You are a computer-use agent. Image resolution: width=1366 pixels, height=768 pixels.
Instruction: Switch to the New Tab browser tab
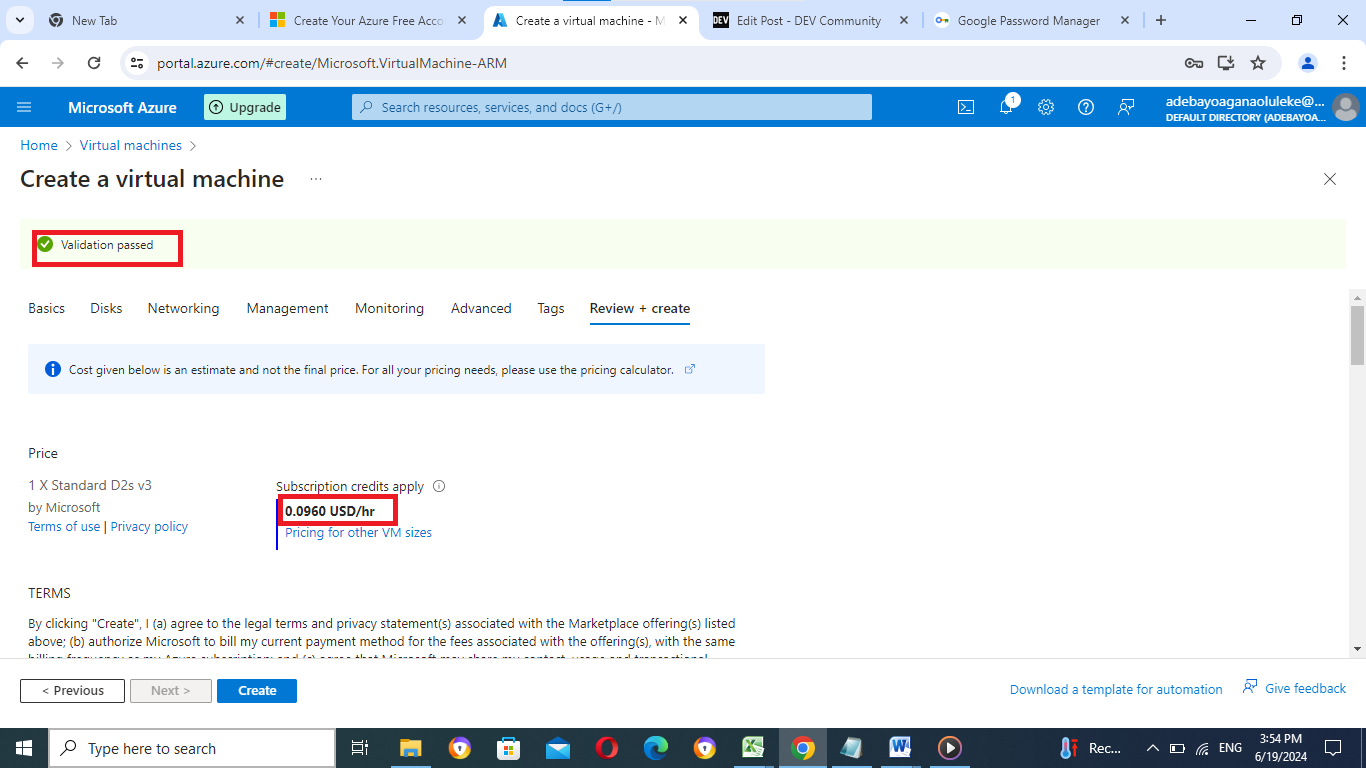point(146,20)
